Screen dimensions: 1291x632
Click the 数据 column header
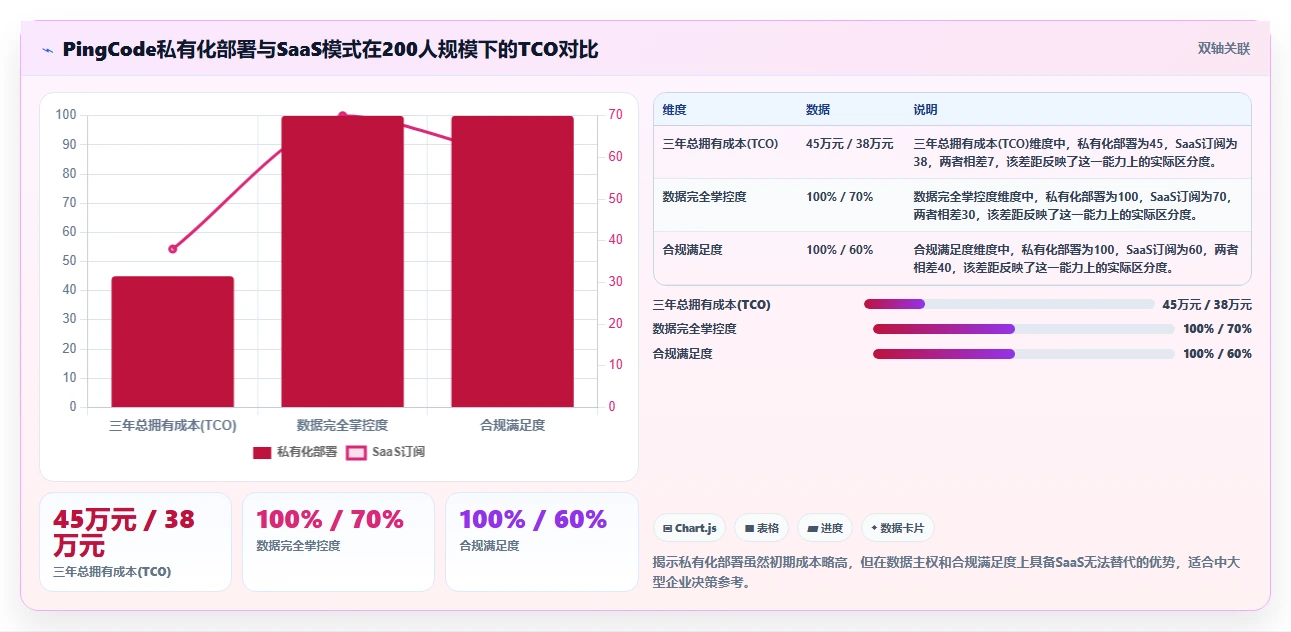pyautogui.click(x=818, y=110)
